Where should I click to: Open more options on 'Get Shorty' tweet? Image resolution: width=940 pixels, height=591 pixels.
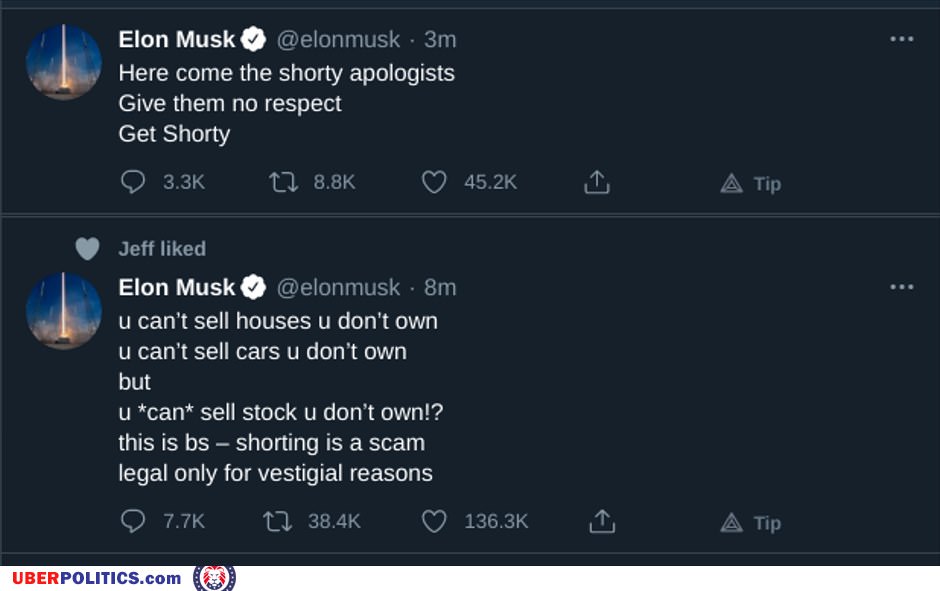pos(902,39)
